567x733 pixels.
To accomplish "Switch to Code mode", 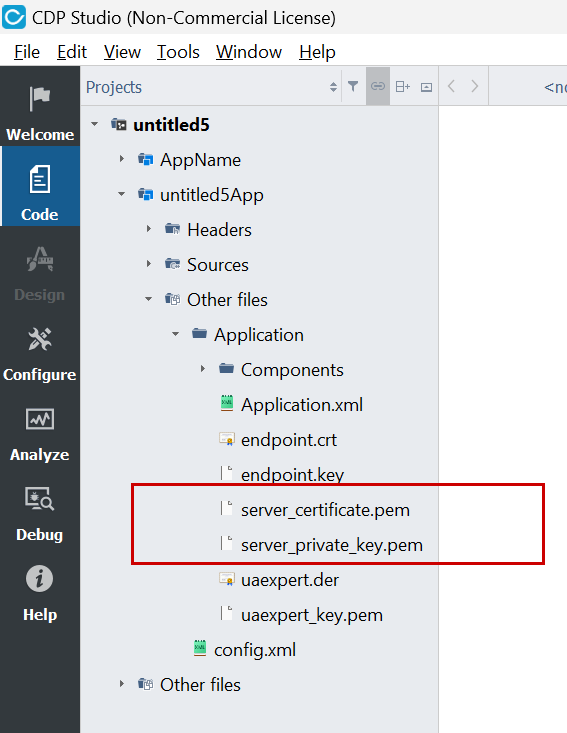I will coord(40,186).
